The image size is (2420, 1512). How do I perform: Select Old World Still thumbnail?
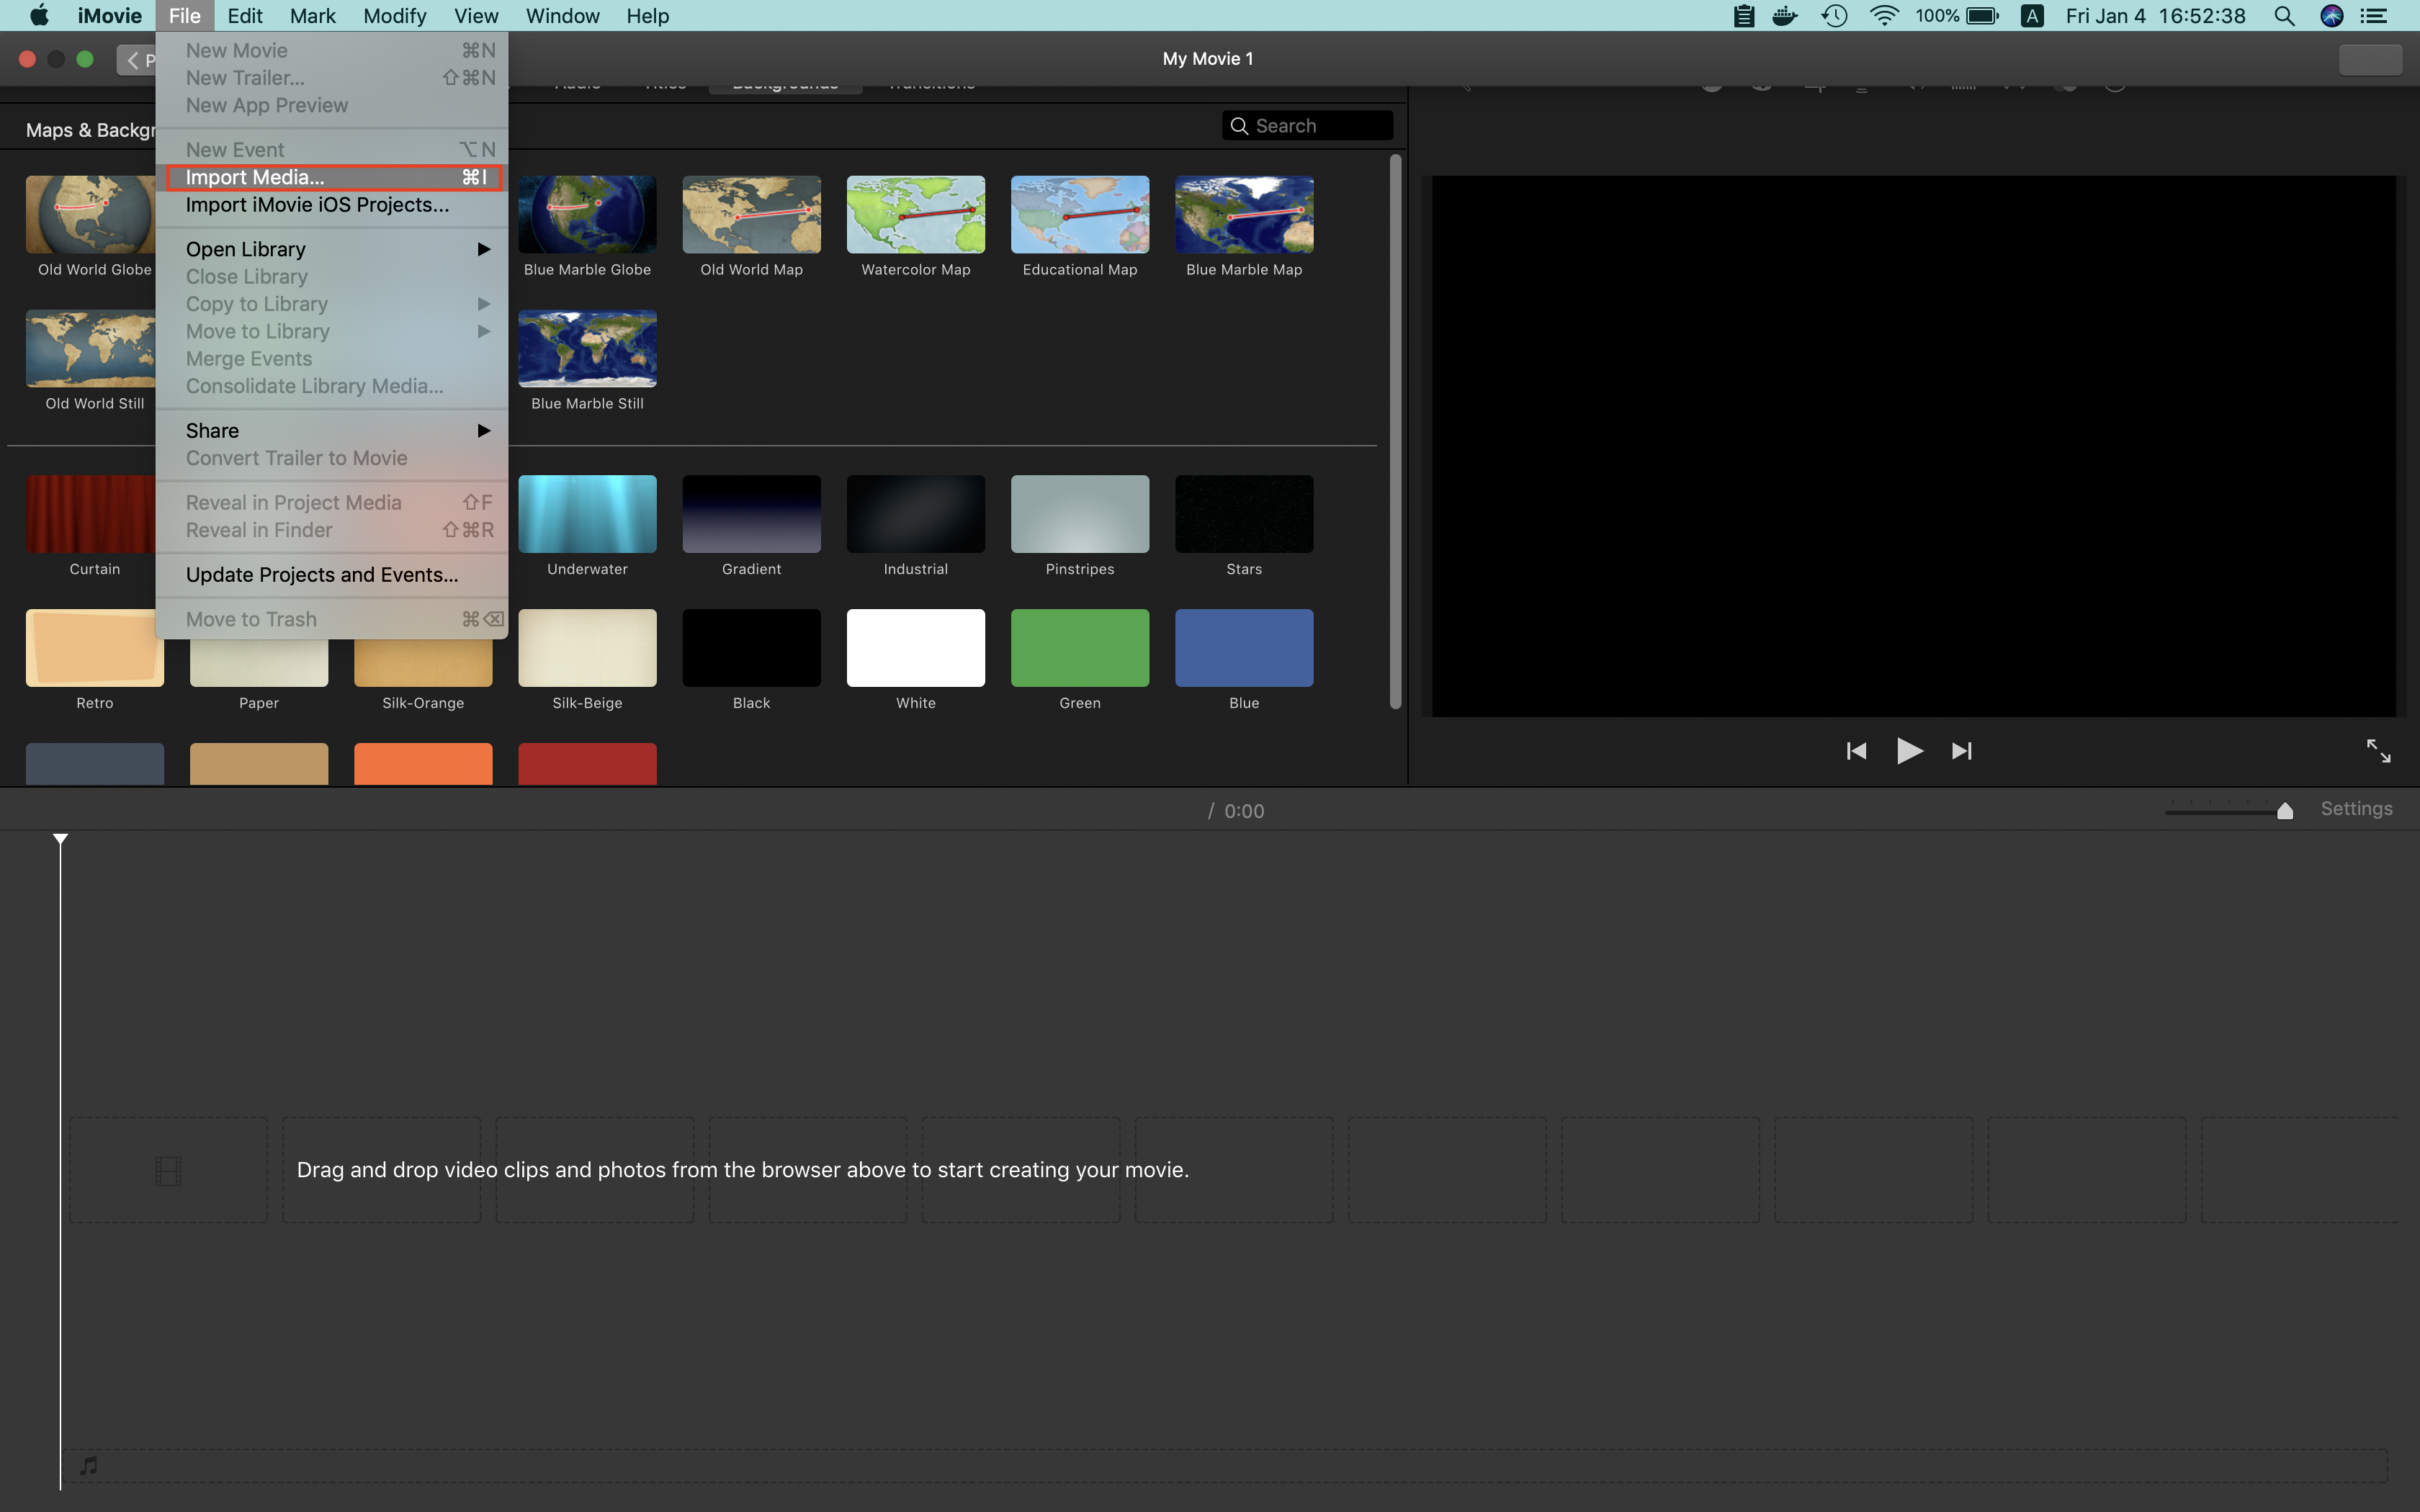click(x=91, y=349)
